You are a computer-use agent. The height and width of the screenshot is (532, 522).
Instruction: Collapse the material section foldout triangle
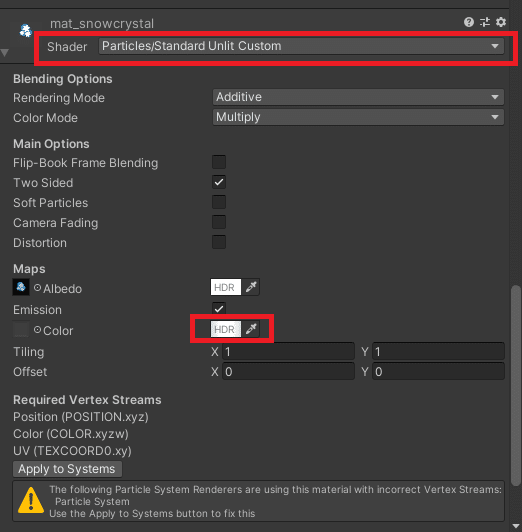(5, 53)
